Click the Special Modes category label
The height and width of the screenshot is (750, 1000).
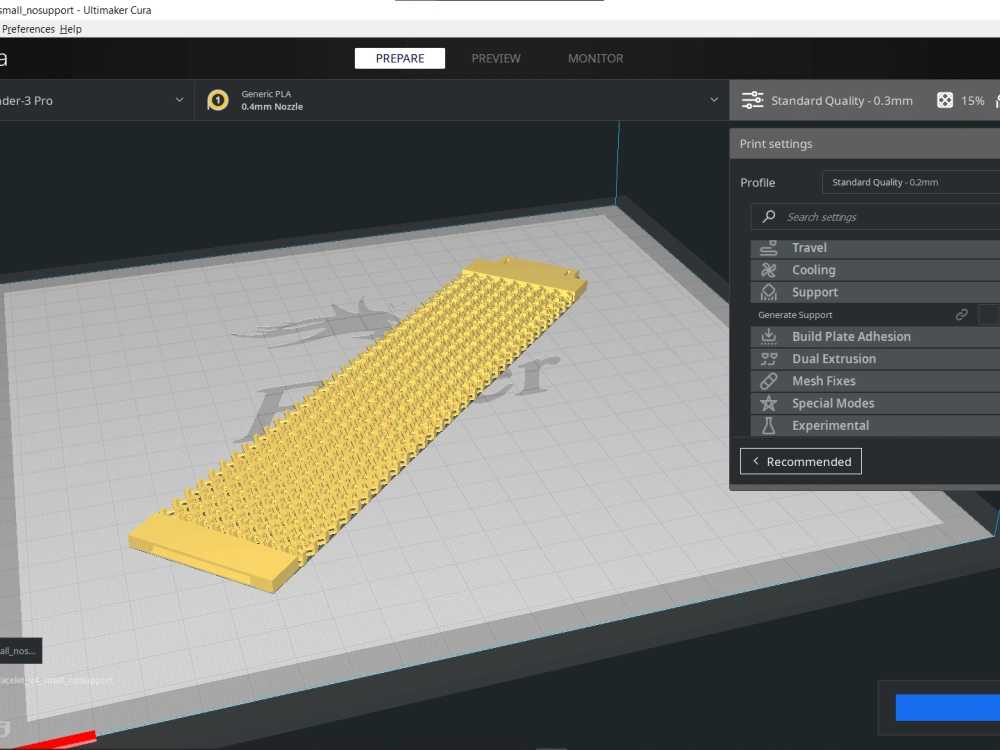833,403
